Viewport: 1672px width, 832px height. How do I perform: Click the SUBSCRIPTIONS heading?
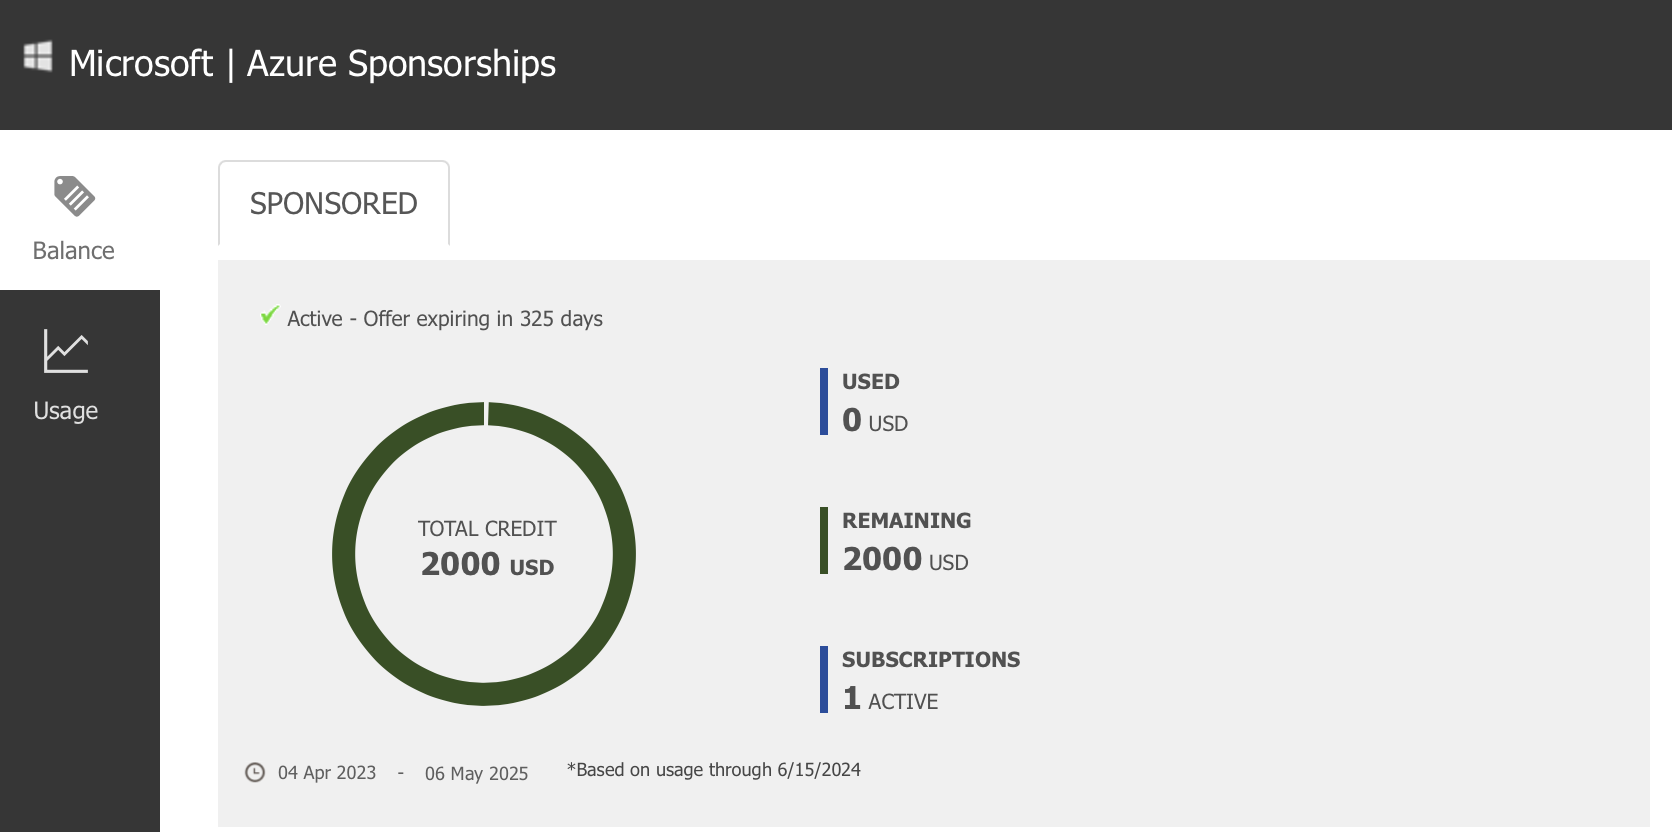(931, 659)
